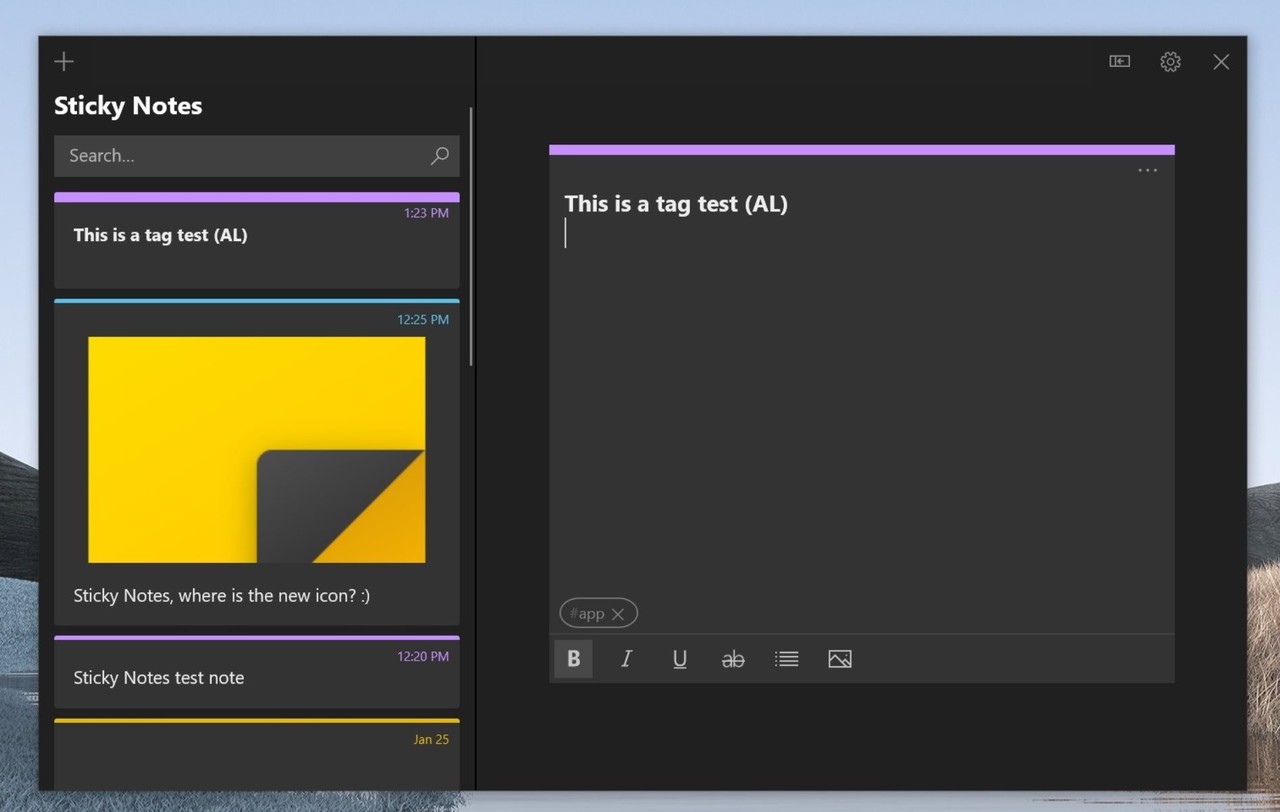Click the plus icon to create new note
Viewport: 1280px width, 812px height.
[64, 62]
